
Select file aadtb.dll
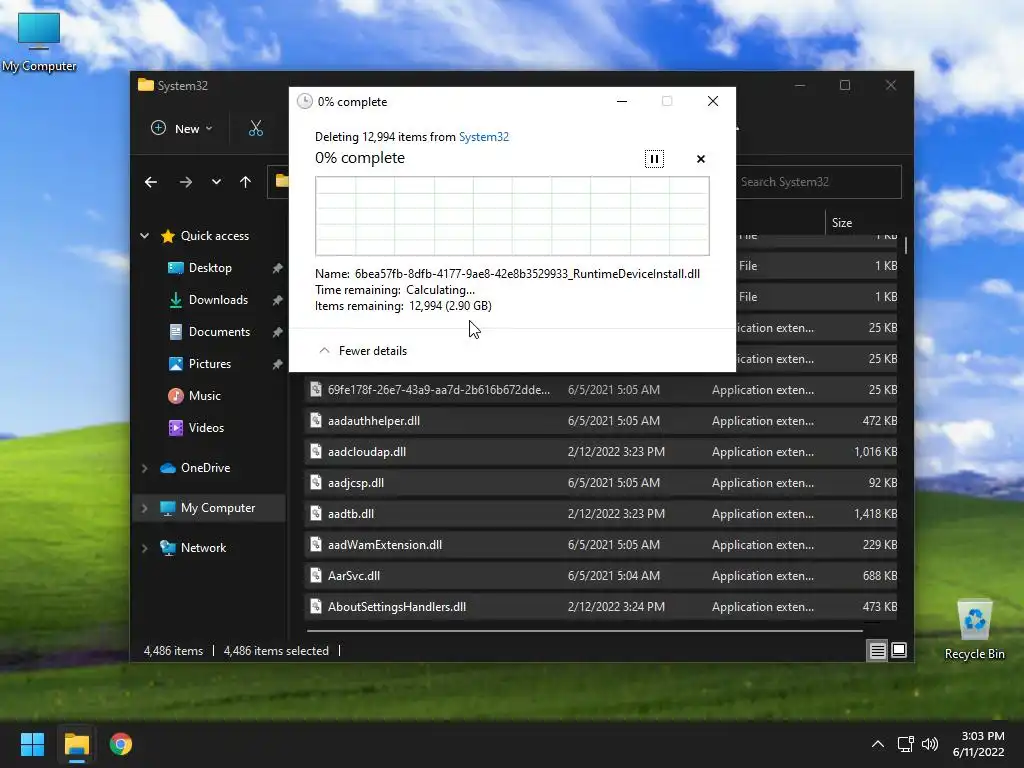pyautogui.click(x=601, y=514)
